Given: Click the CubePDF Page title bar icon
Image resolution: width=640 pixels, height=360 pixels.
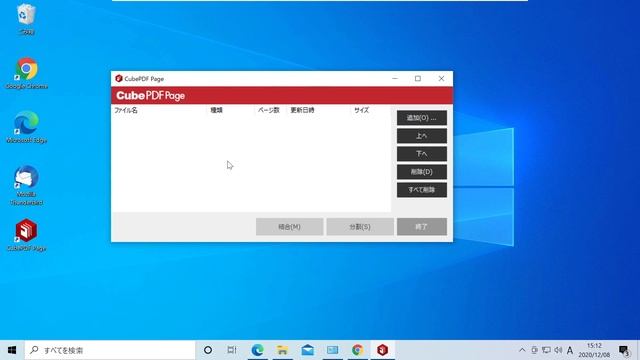Looking at the screenshot, I should [x=119, y=78].
